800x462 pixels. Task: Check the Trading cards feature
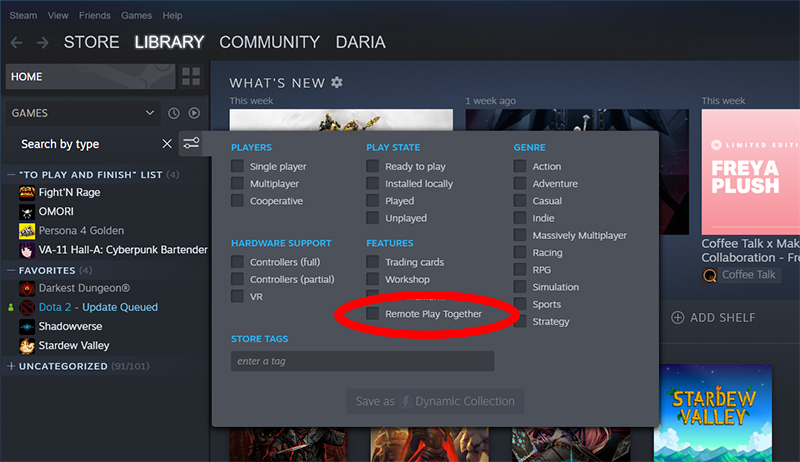[372, 262]
